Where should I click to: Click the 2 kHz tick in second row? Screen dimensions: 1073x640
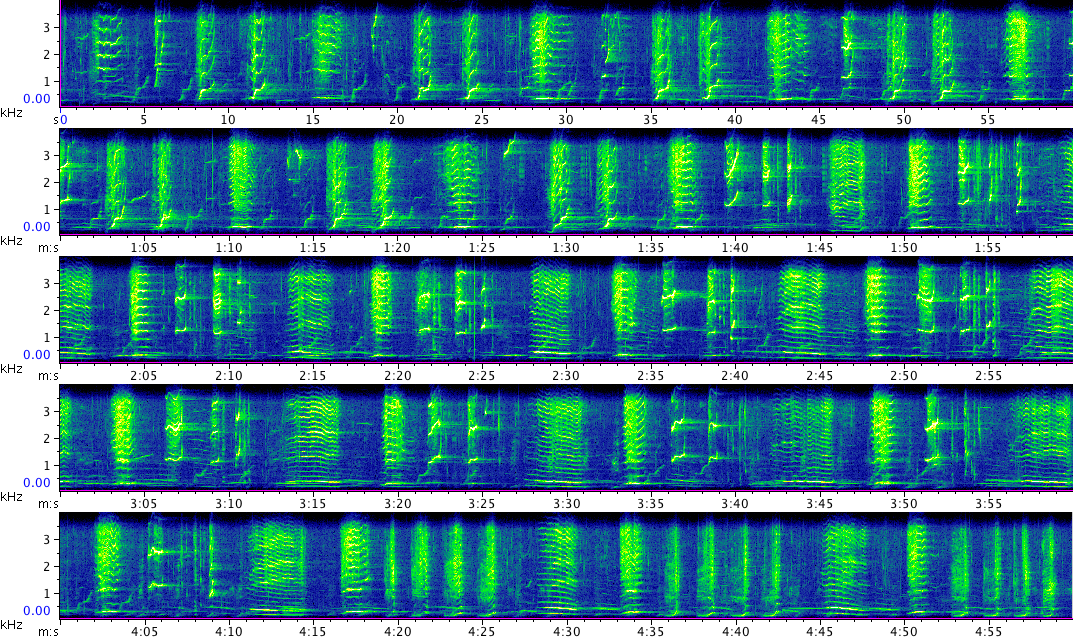pyautogui.click(x=46, y=182)
